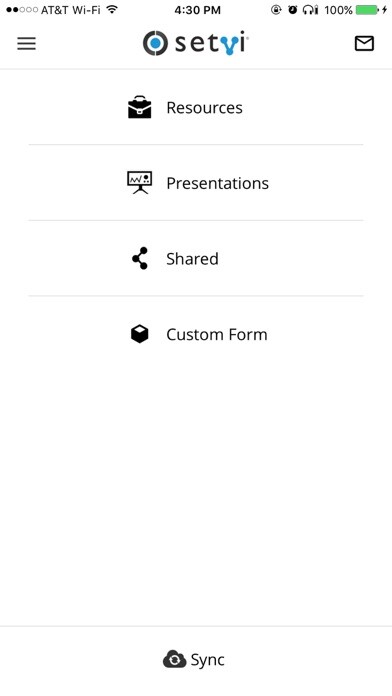The image size is (392, 696).
Task: Open the mail envelope icon
Action: [x=364, y=44]
